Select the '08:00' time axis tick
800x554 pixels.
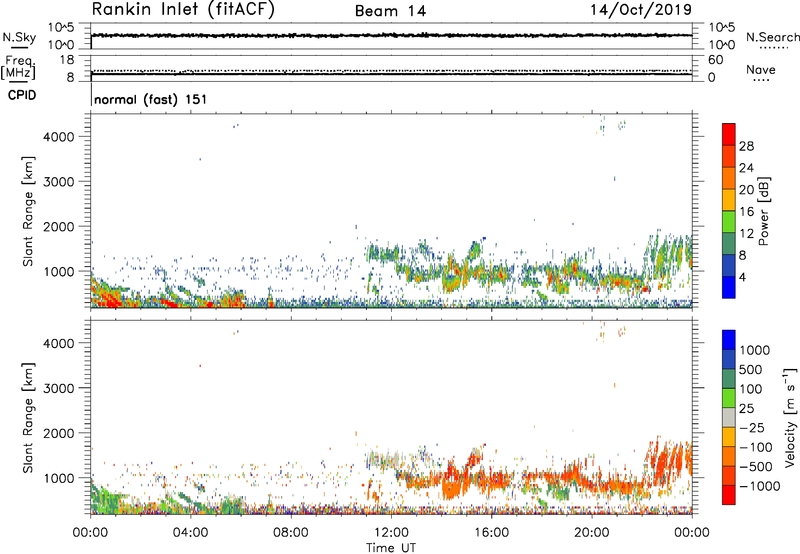click(290, 533)
